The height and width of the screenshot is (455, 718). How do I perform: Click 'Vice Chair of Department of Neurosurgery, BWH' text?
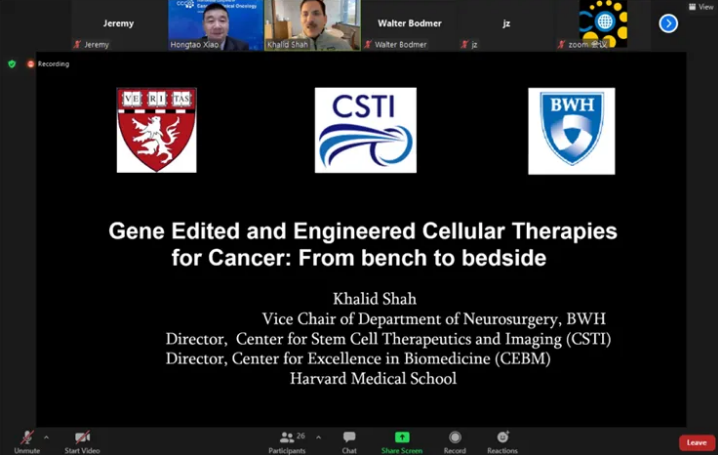pyautogui.click(x=434, y=319)
